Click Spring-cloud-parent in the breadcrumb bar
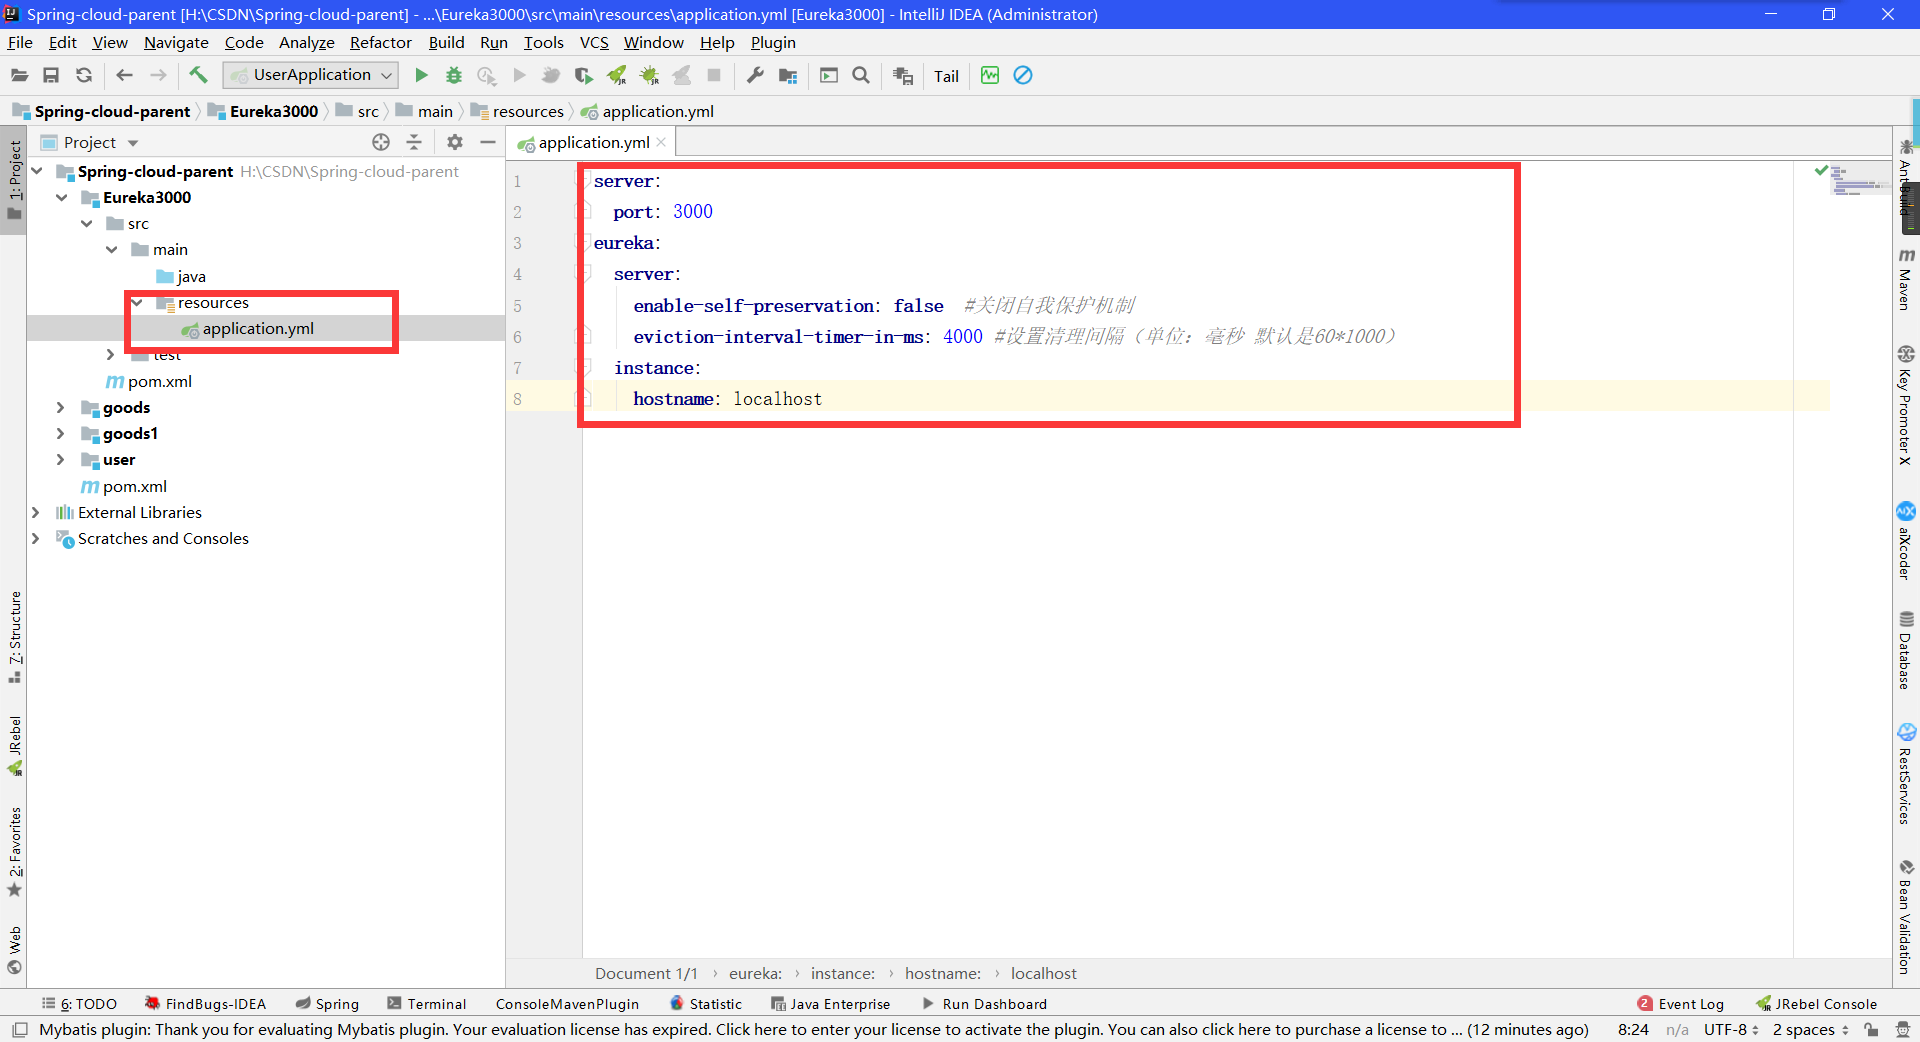This screenshot has width=1920, height=1042. tap(112, 111)
